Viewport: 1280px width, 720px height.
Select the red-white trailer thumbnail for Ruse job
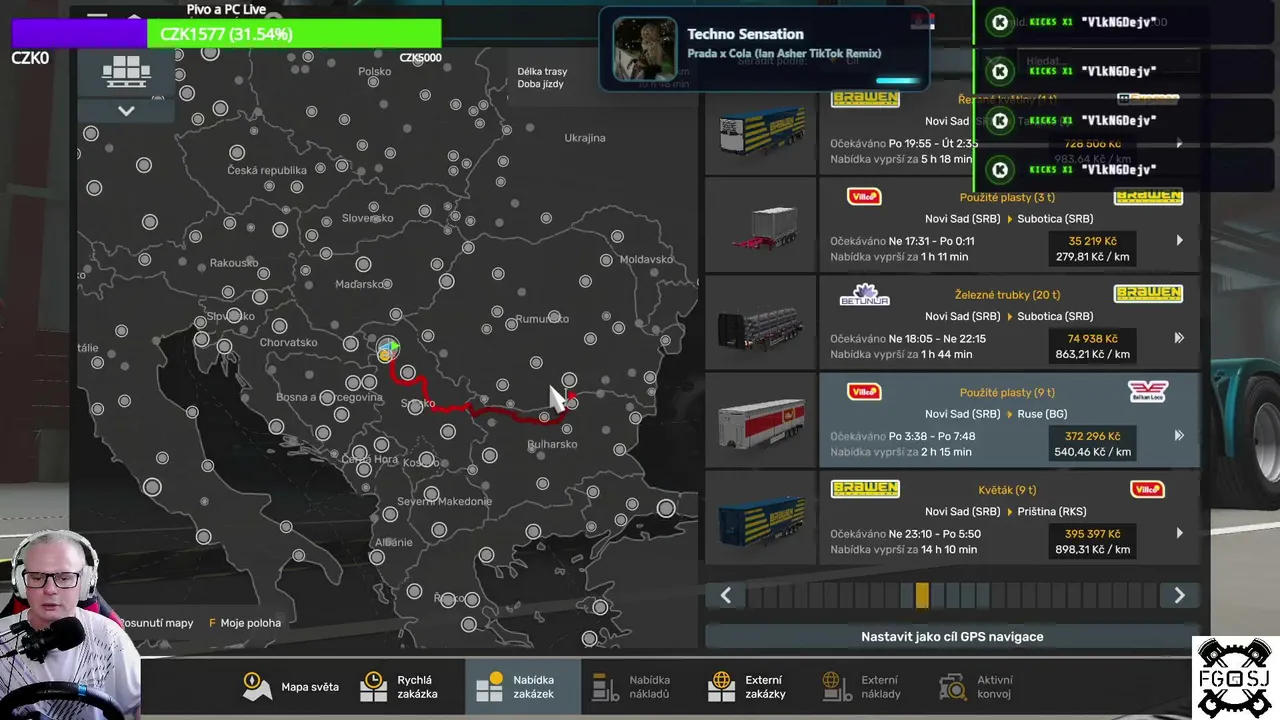[x=761, y=421]
